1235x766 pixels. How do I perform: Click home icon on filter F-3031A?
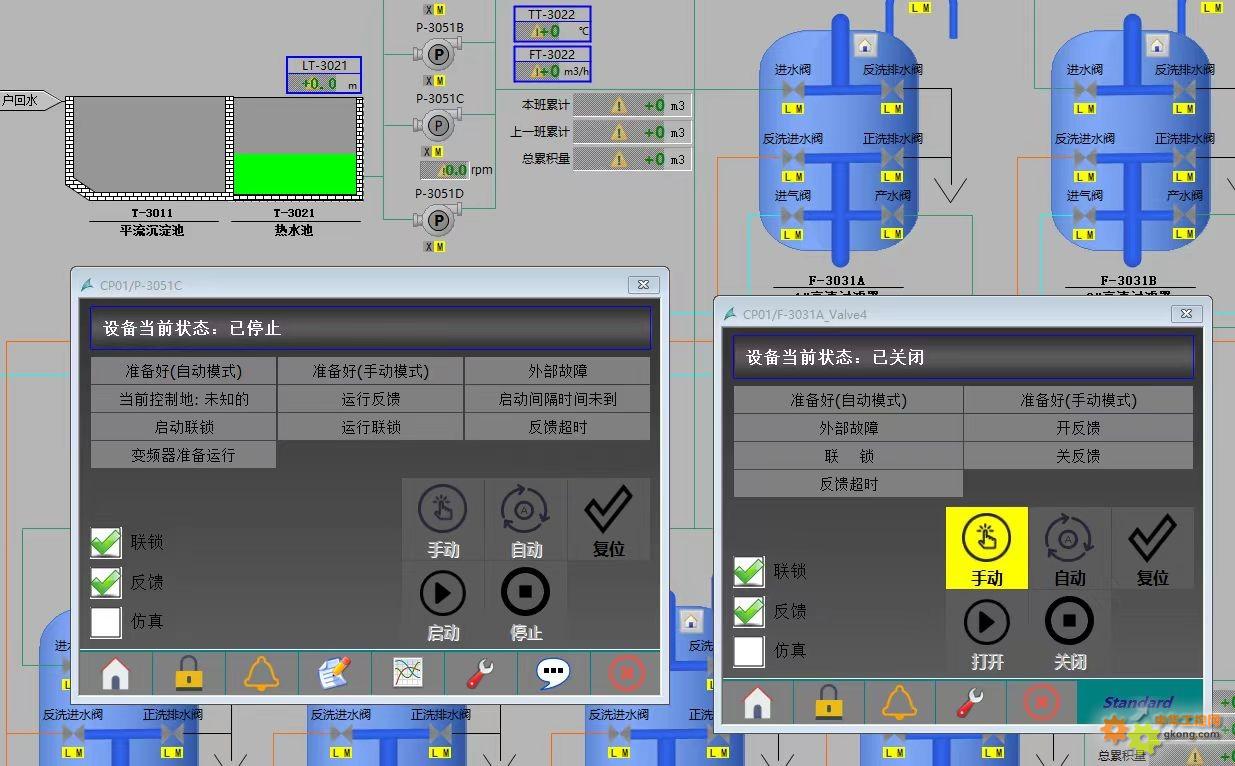865,45
